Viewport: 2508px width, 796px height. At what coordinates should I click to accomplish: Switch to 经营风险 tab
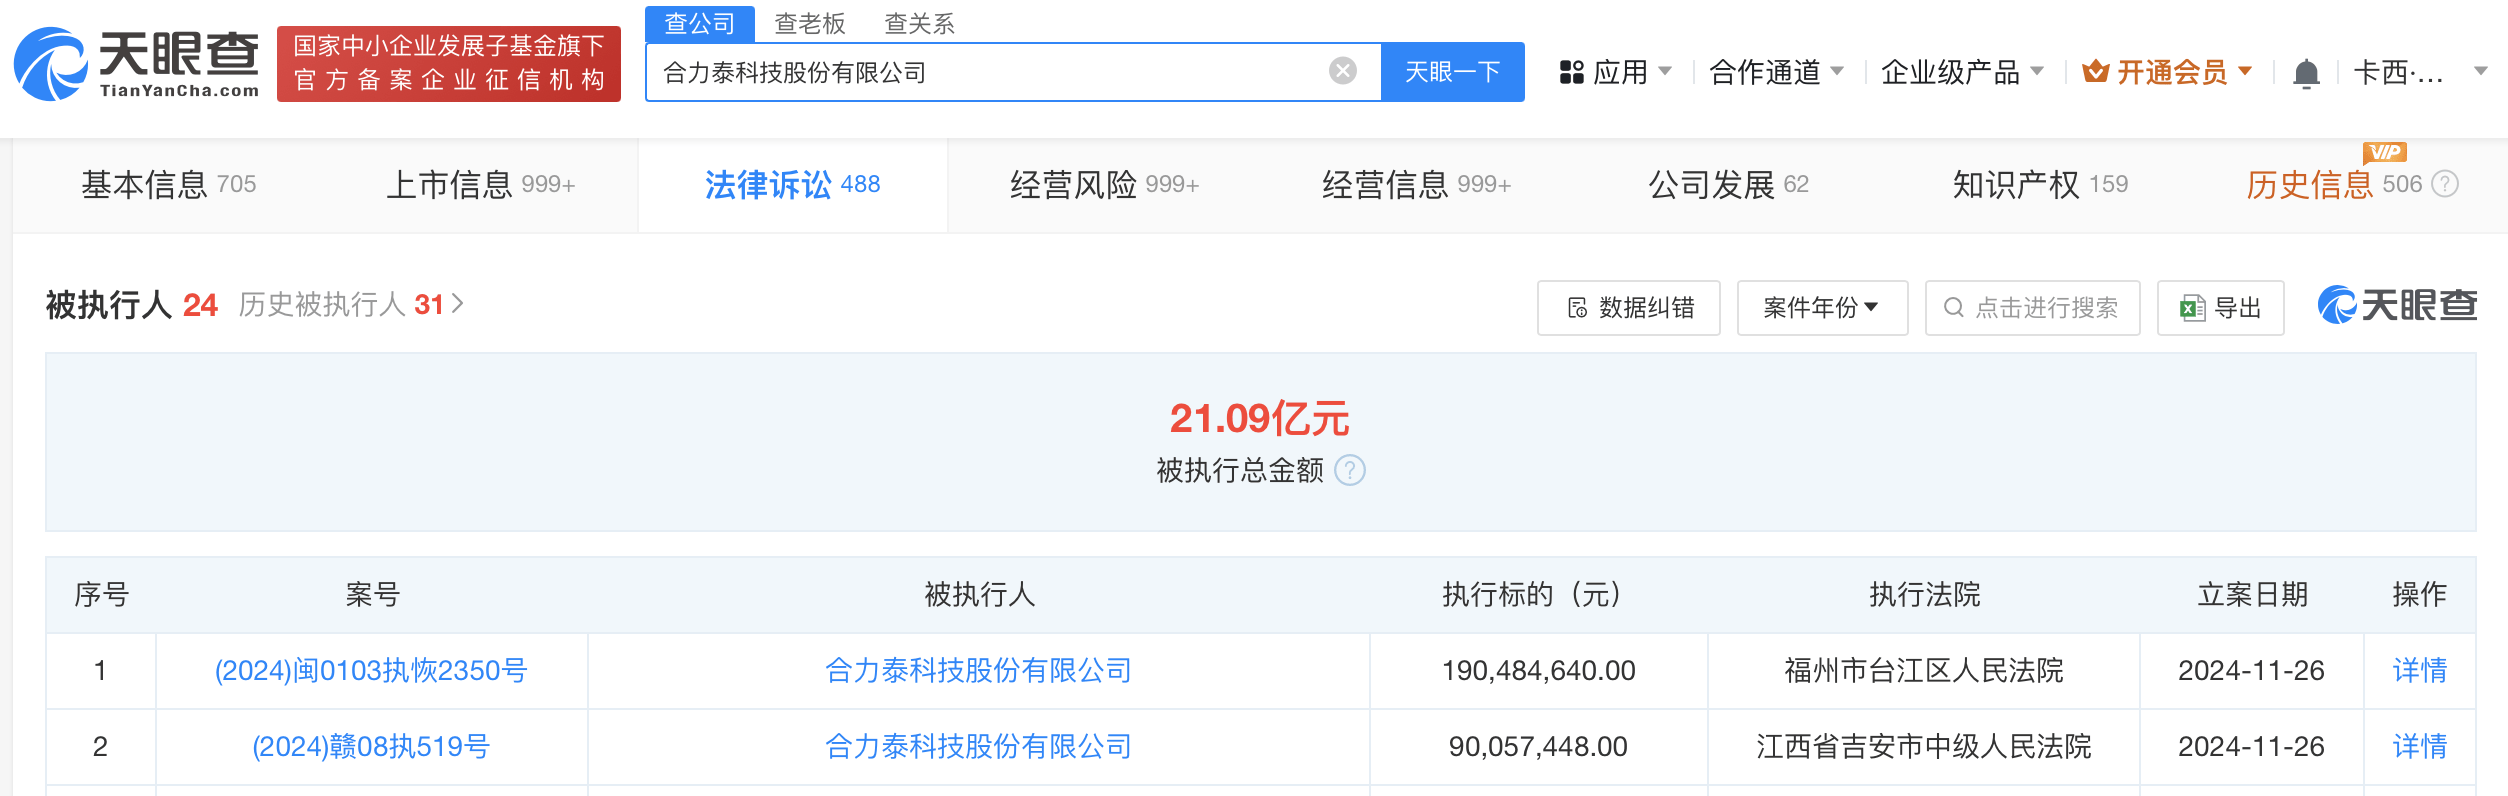click(1105, 185)
